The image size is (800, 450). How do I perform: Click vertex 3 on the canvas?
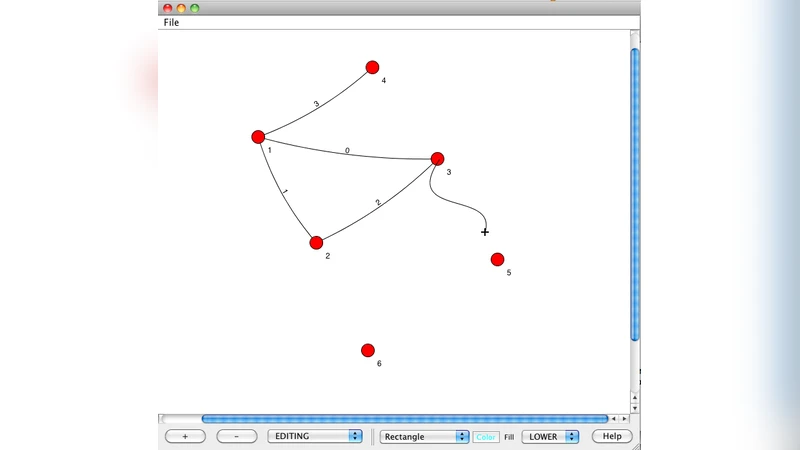437,159
